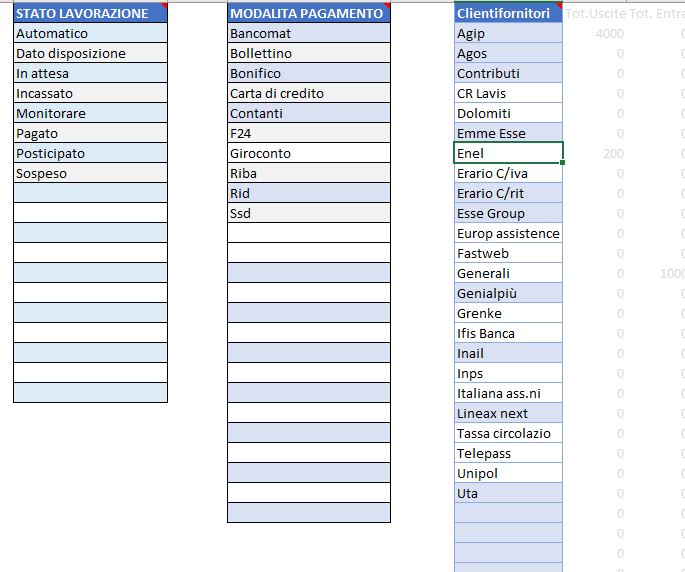Viewport: 685px width, 572px height.
Task: Click the 'Contanti' cell
Action: coord(309,114)
